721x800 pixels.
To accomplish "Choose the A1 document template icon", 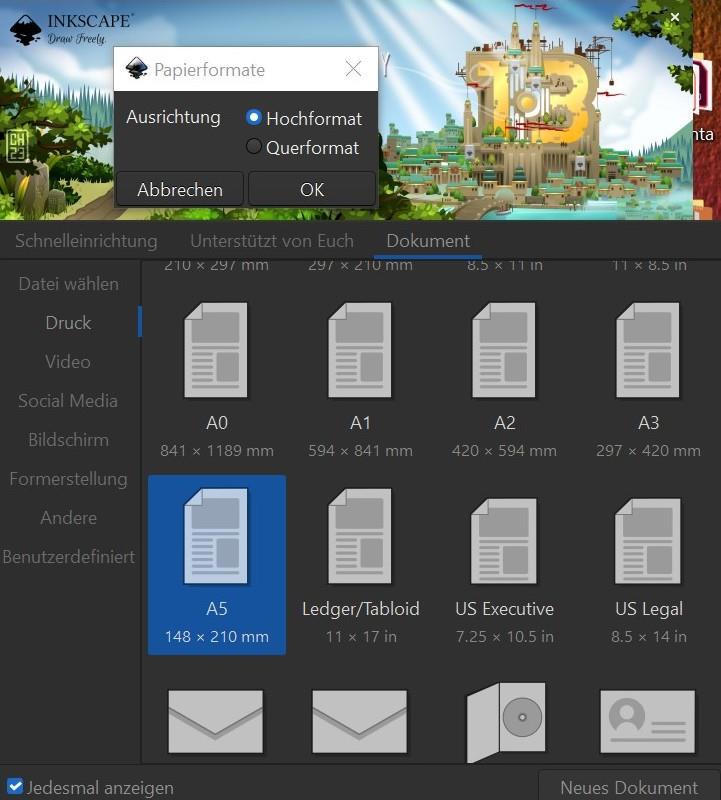I will pyautogui.click(x=360, y=351).
